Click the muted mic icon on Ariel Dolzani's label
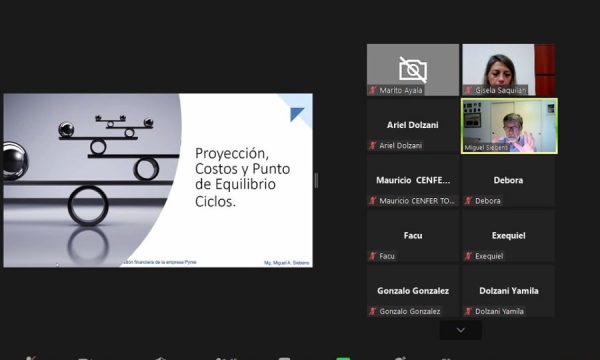The width and height of the screenshot is (600, 360). [x=373, y=145]
